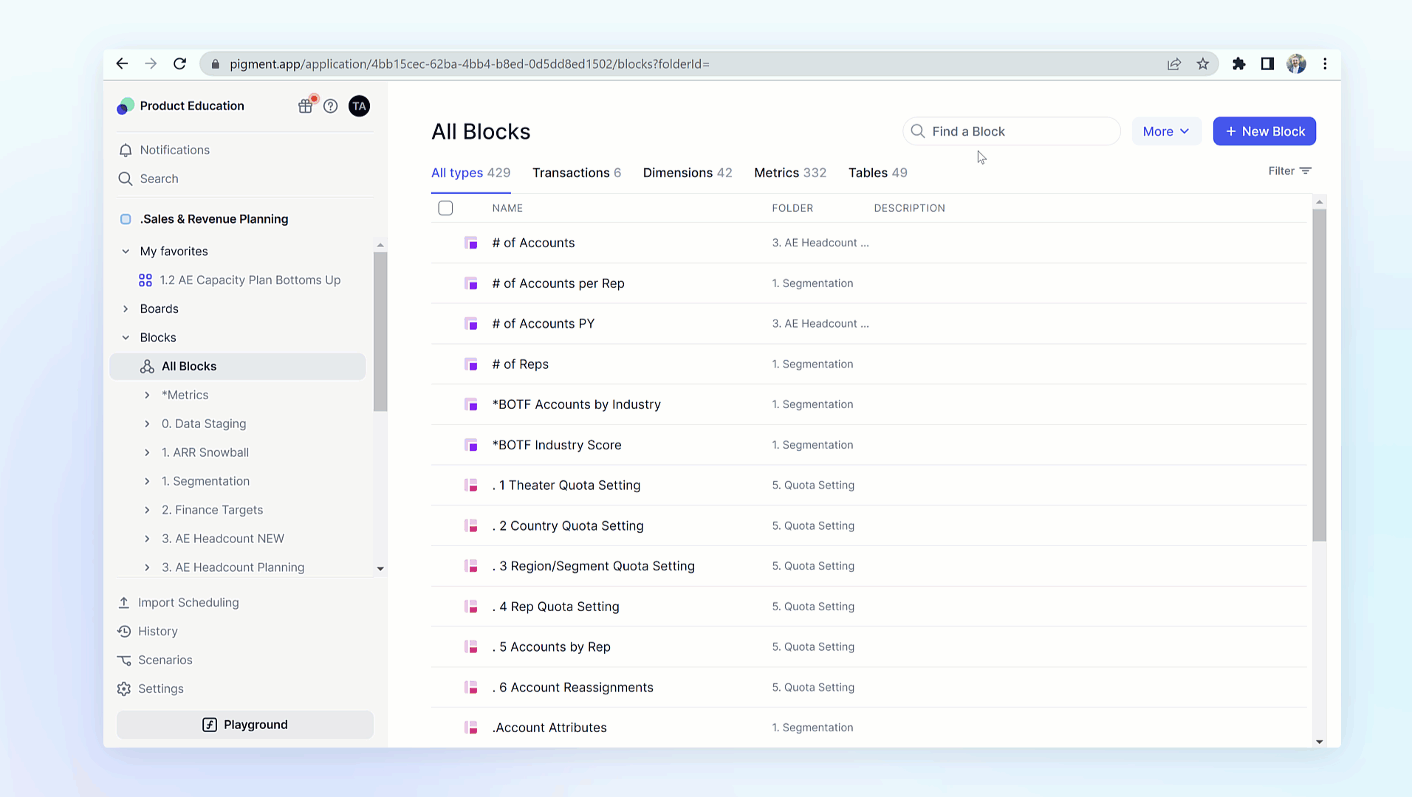Open .Sales & Revenue Planning application

[214, 219]
